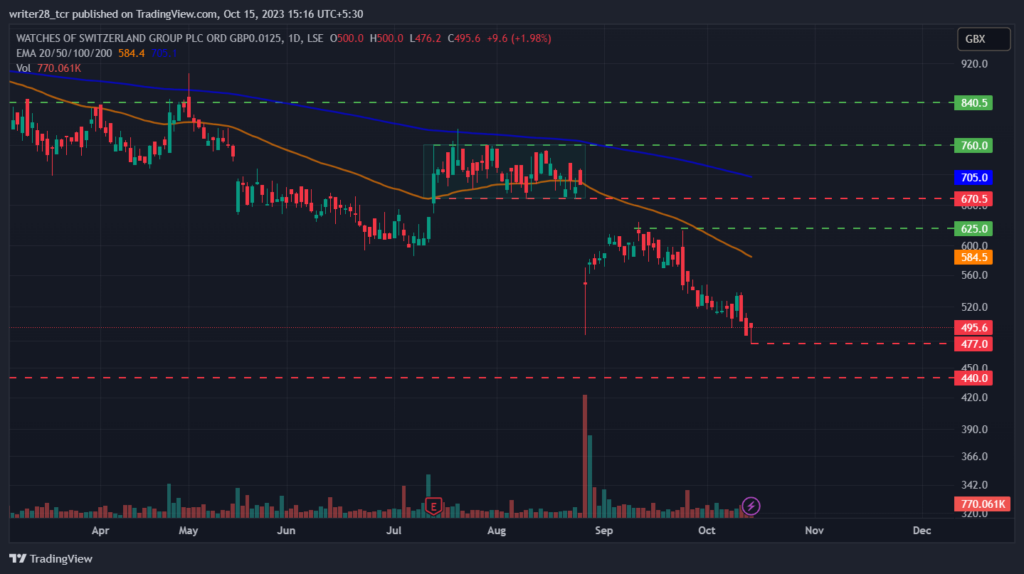Click the EMA 20/50/100/200 indicator legend

click(64, 54)
